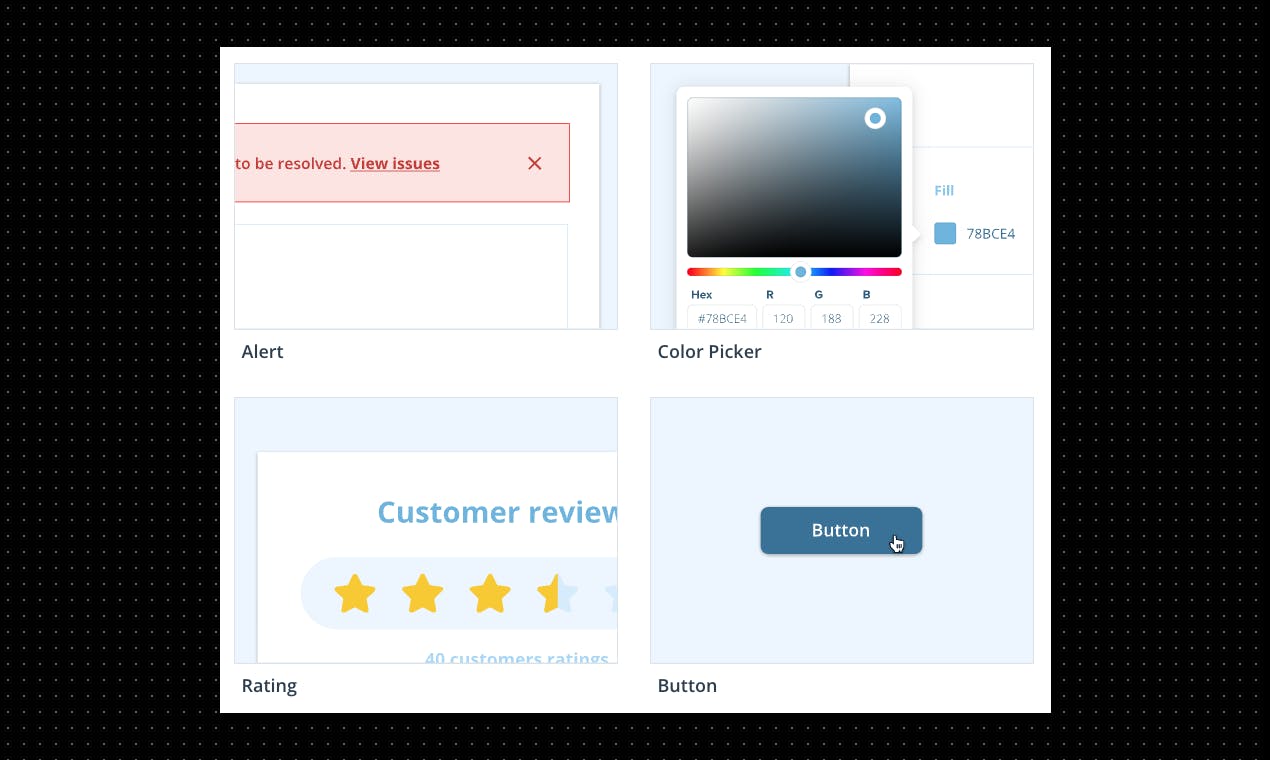The height and width of the screenshot is (760, 1270).
Task: Click the Fill label in color panel
Action: [945, 190]
